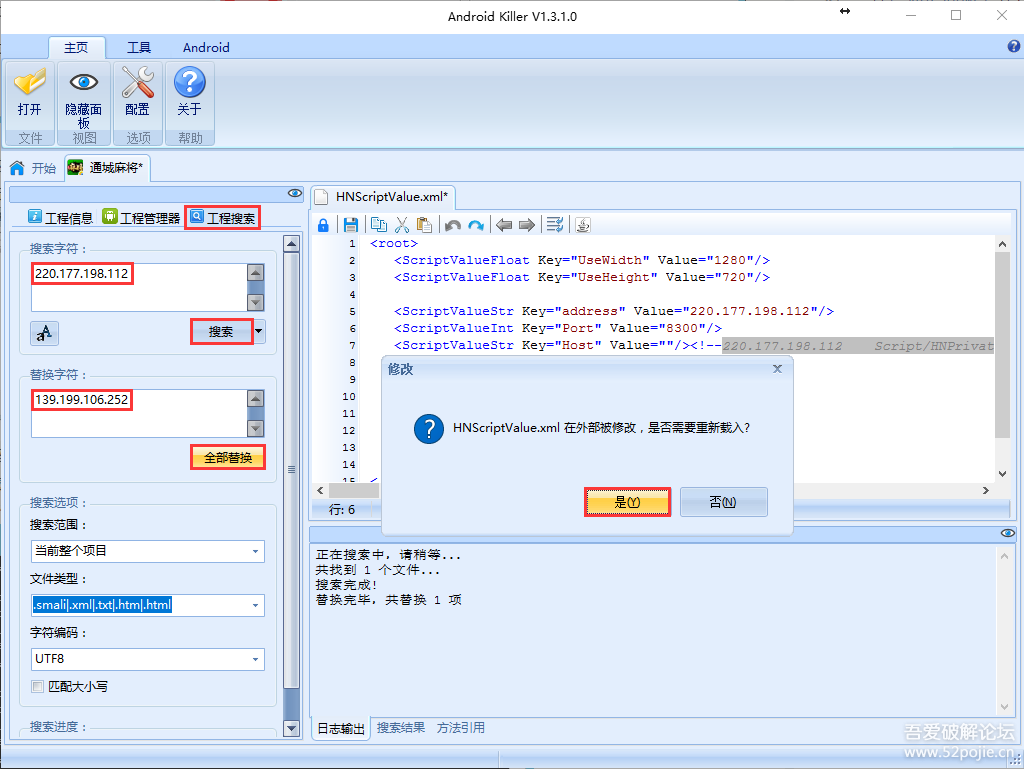
Task: Click the paste clipboard icon
Action: click(x=424, y=226)
